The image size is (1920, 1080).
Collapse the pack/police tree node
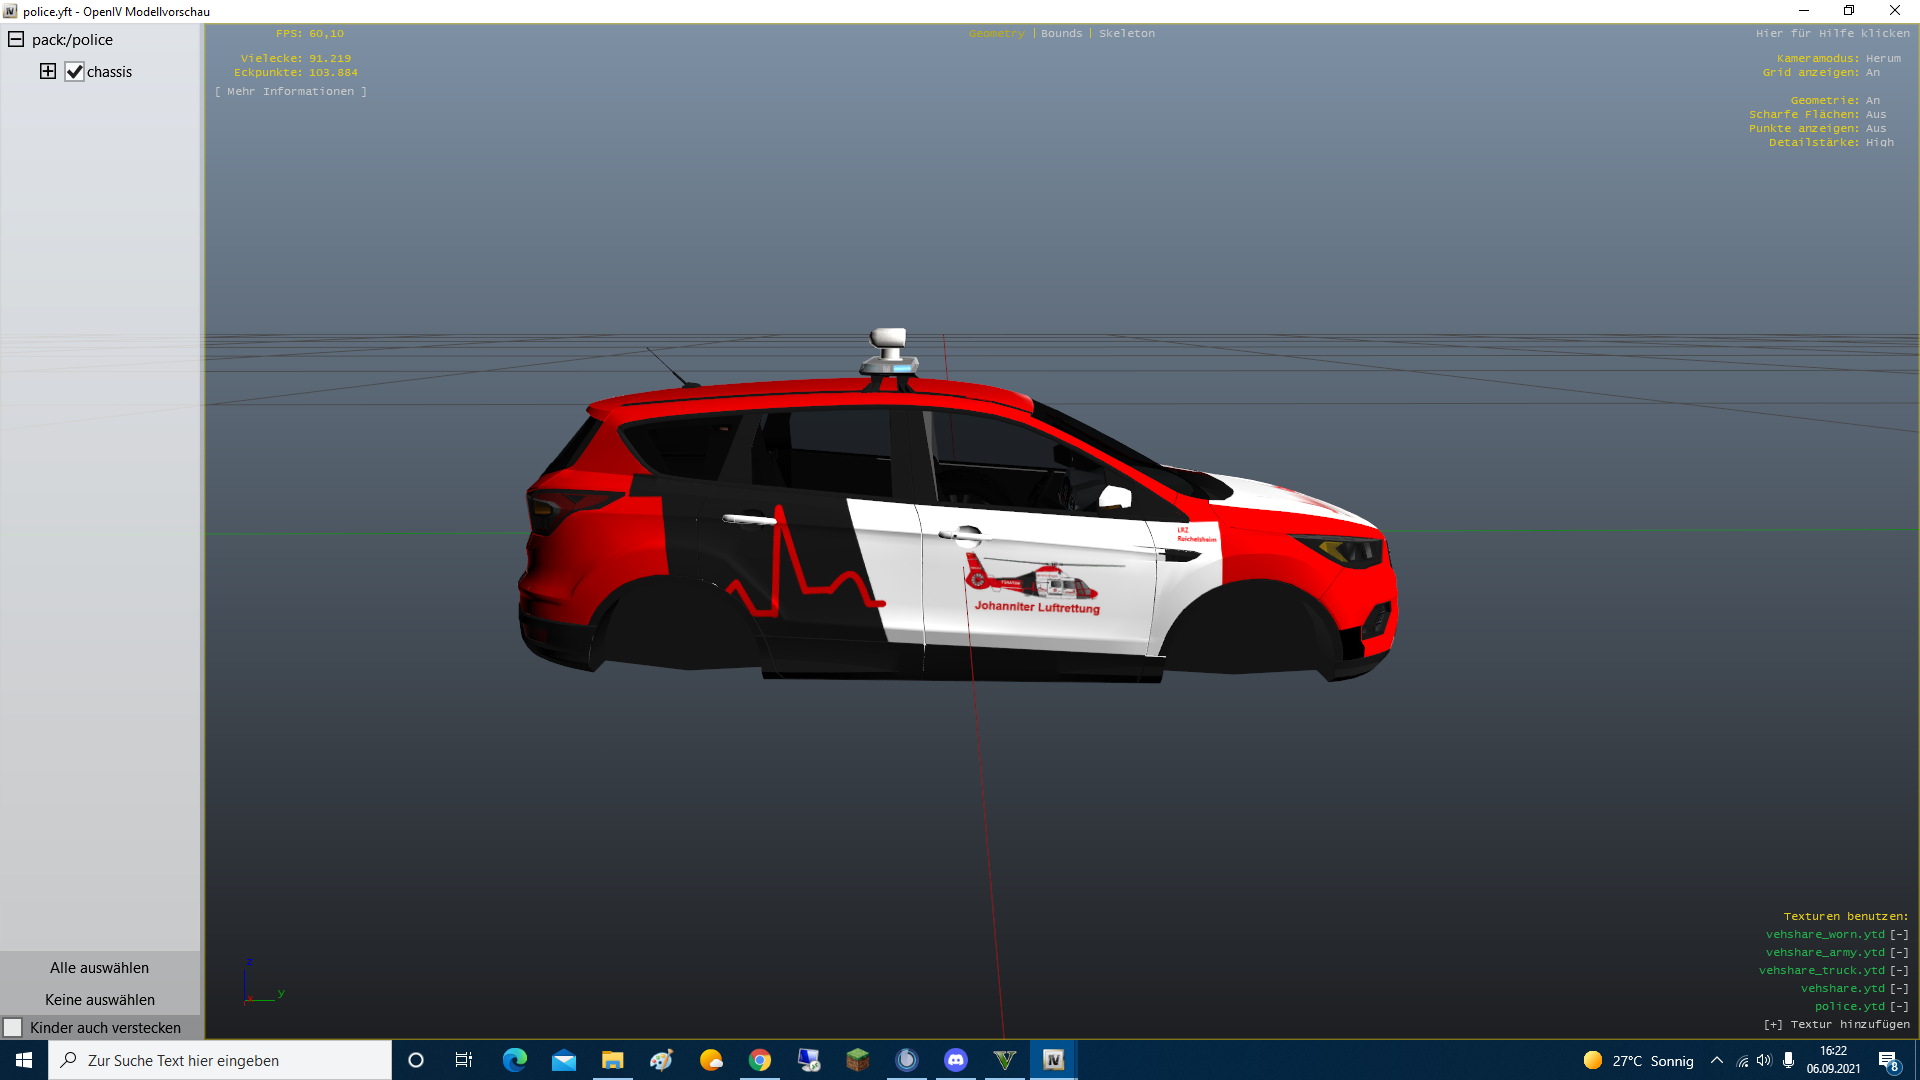point(16,40)
